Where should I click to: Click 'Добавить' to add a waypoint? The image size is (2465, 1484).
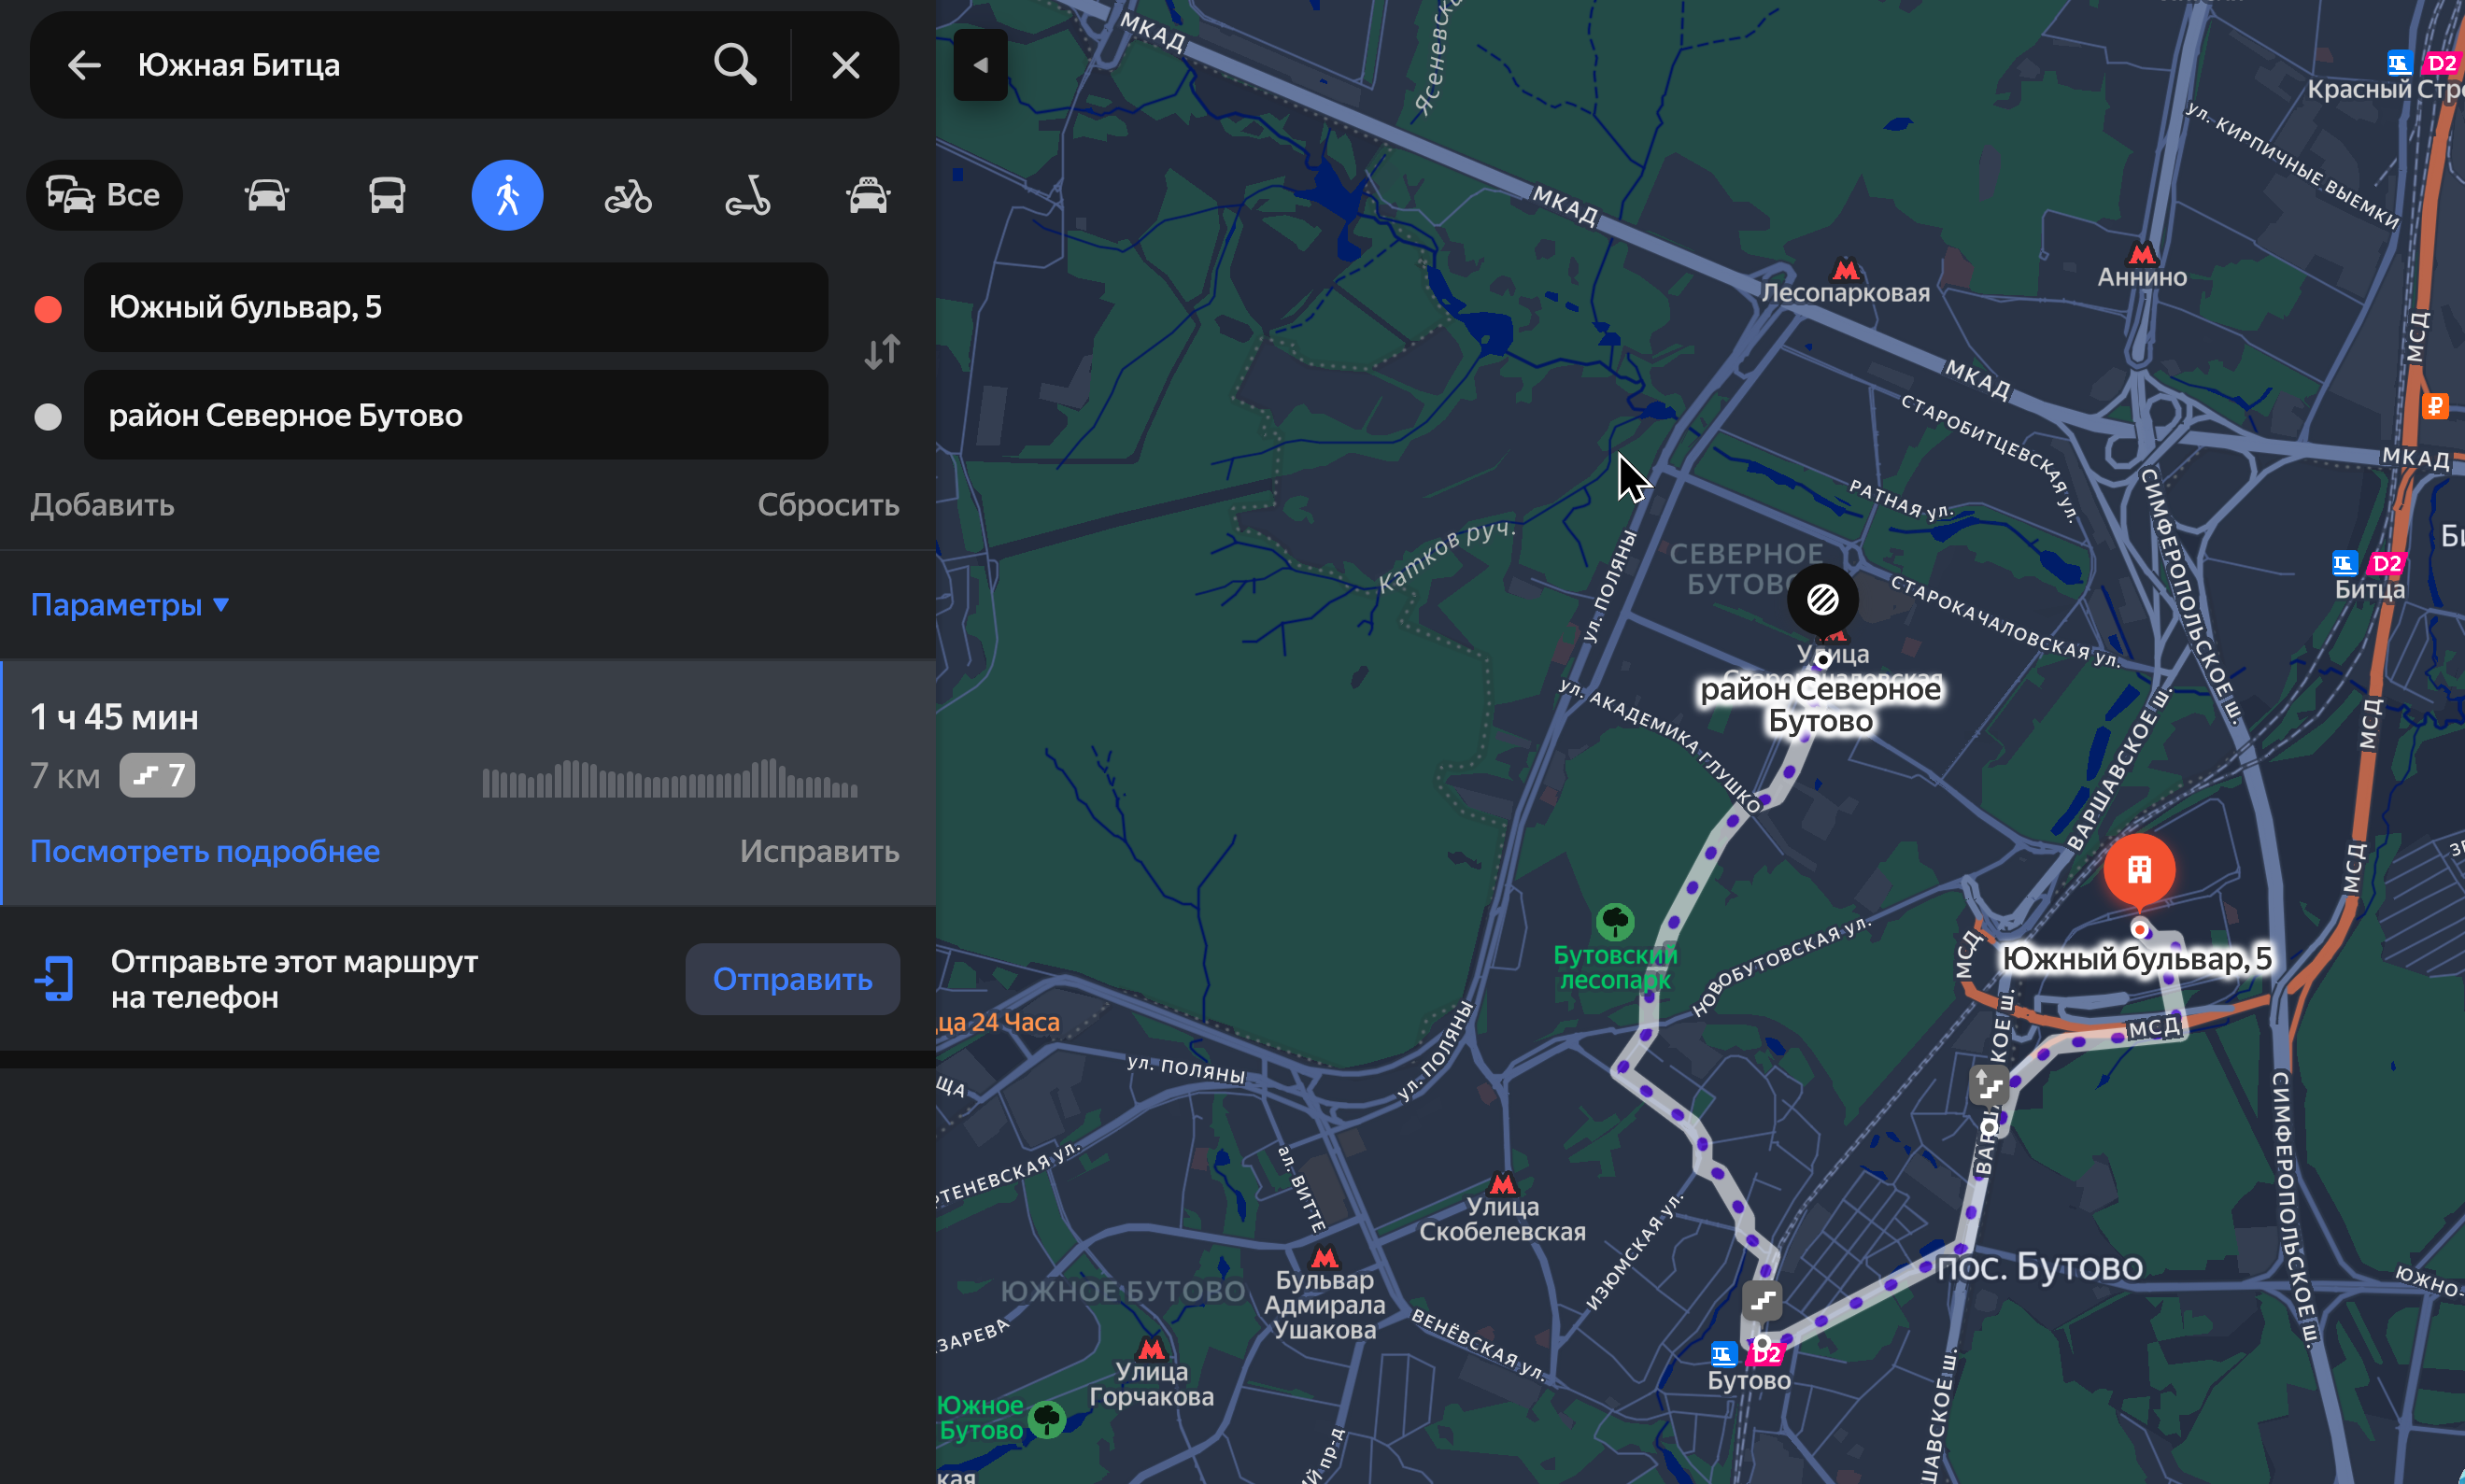pyautogui.click(x=102, y=505)
